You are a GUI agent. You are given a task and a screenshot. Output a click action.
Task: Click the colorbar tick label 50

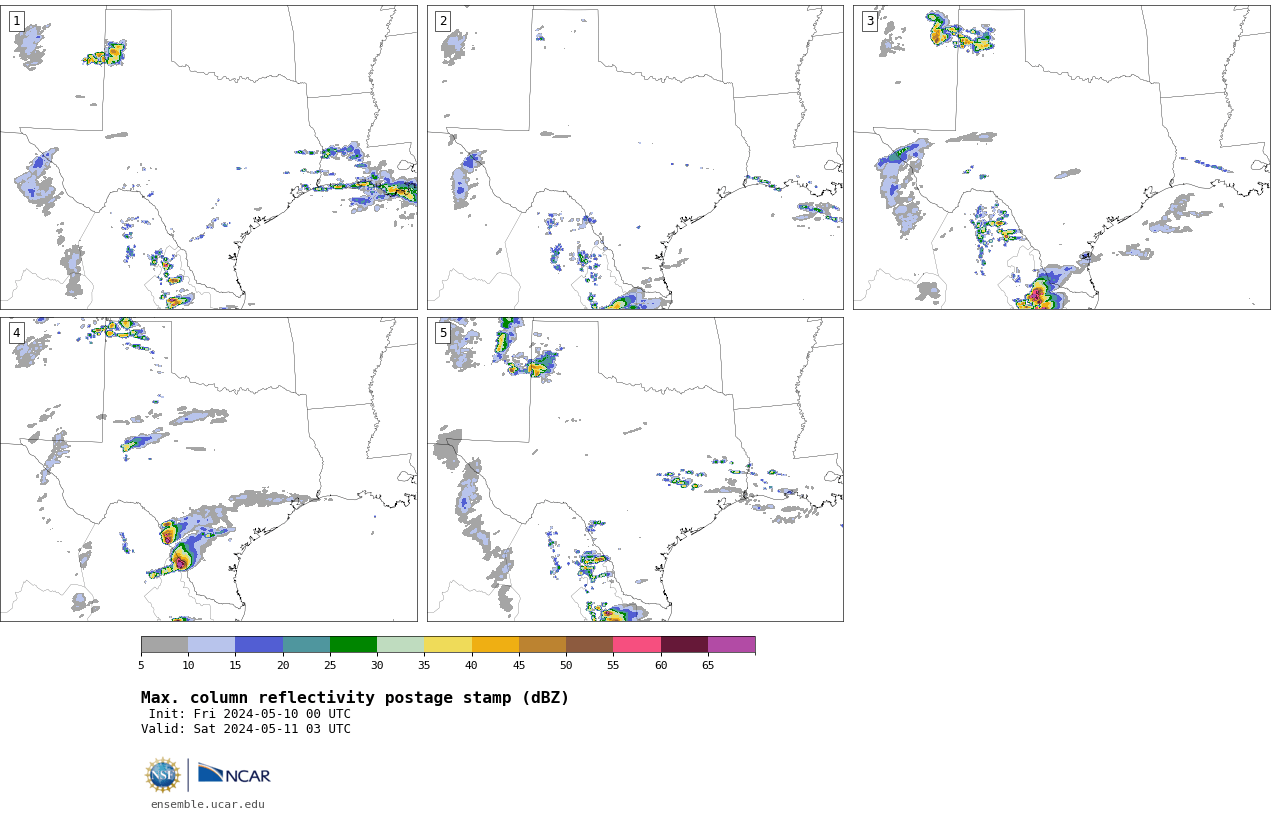[x=566, y=665]
